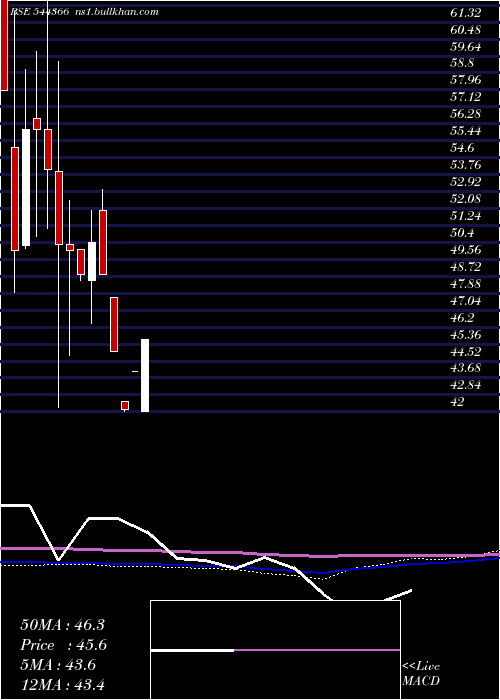Click the 55.44 price axis label

466,131
